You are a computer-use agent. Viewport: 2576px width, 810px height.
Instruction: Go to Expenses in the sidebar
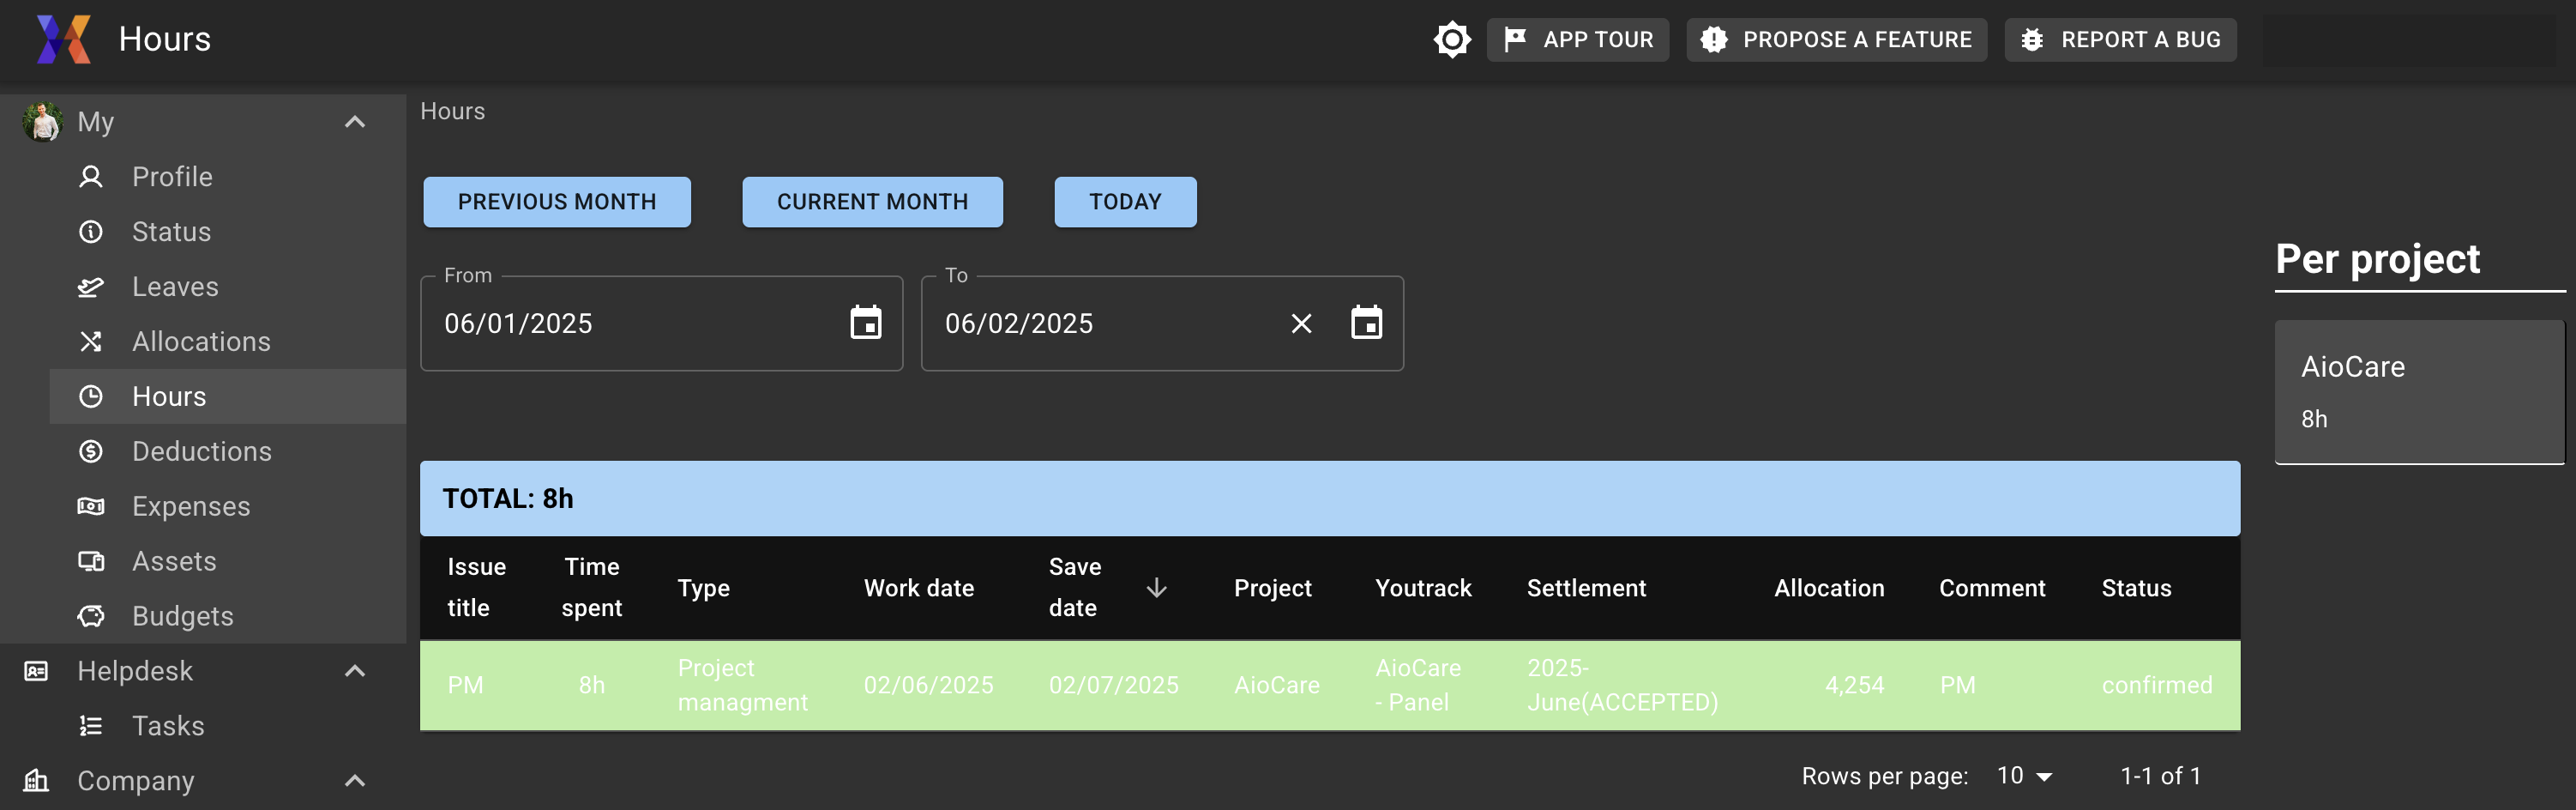pyautogui.click(x=191, y=506)
